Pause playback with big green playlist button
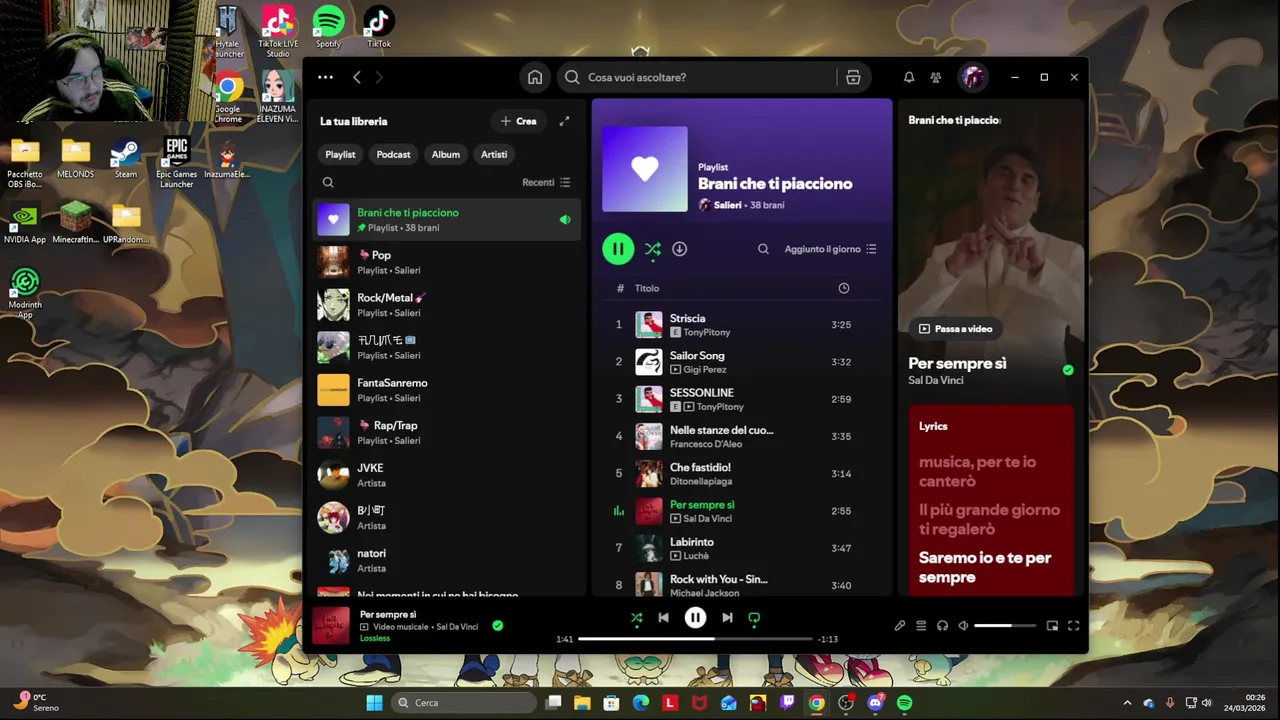Viewport: 1280px width, 720px height. pos(618,249)
